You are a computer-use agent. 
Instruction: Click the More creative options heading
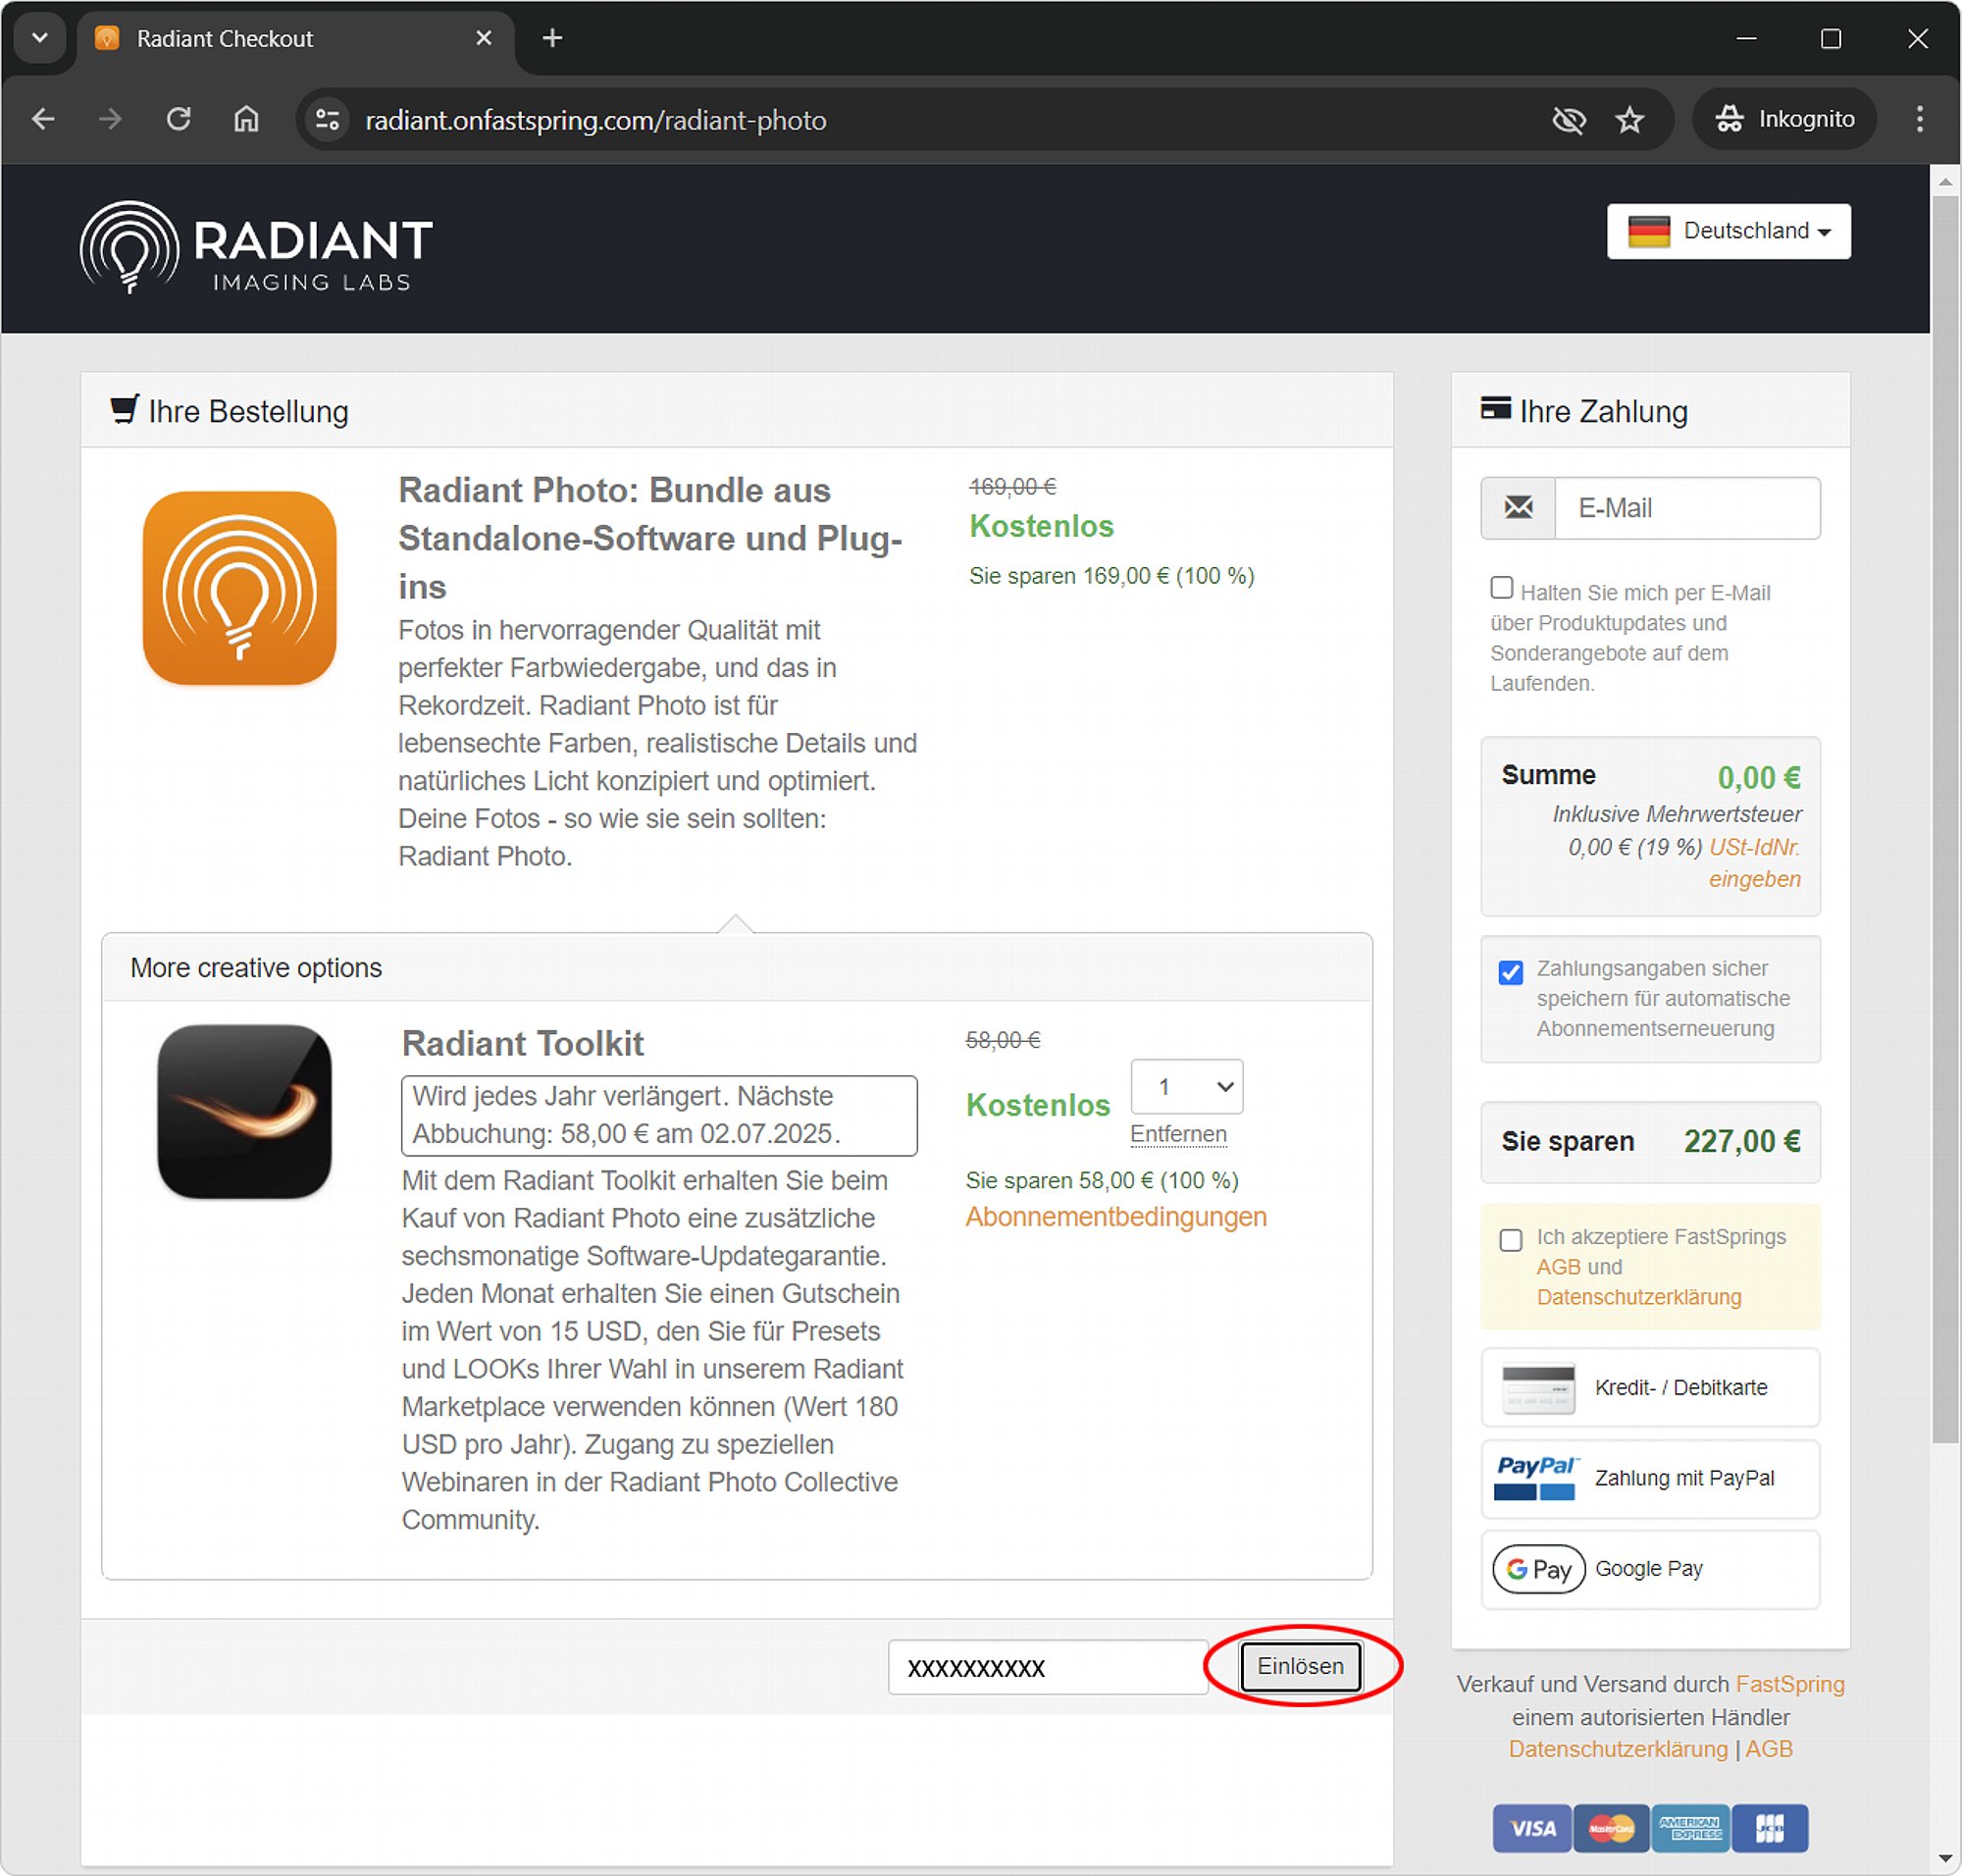[x=256, y=968]
